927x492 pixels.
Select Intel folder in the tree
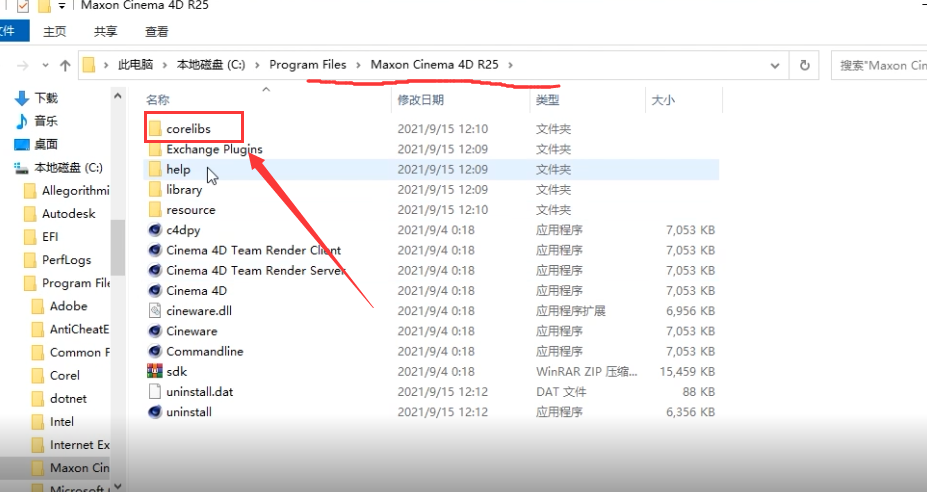tap(53, 422)
